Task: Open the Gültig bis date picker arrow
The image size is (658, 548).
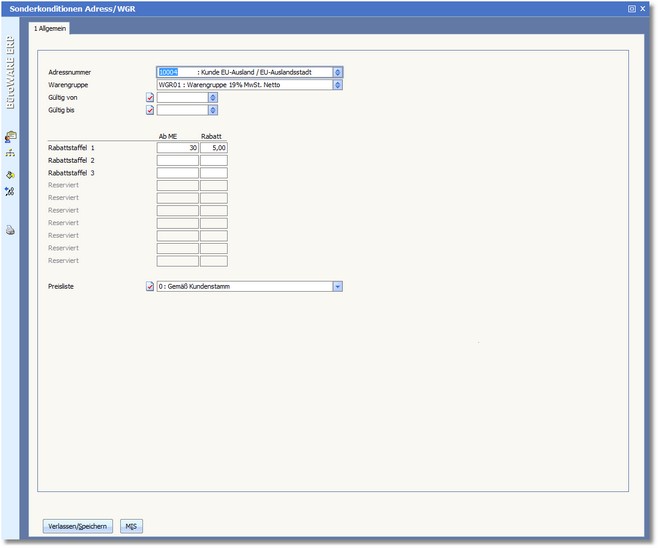Action: tap(213, 111)
